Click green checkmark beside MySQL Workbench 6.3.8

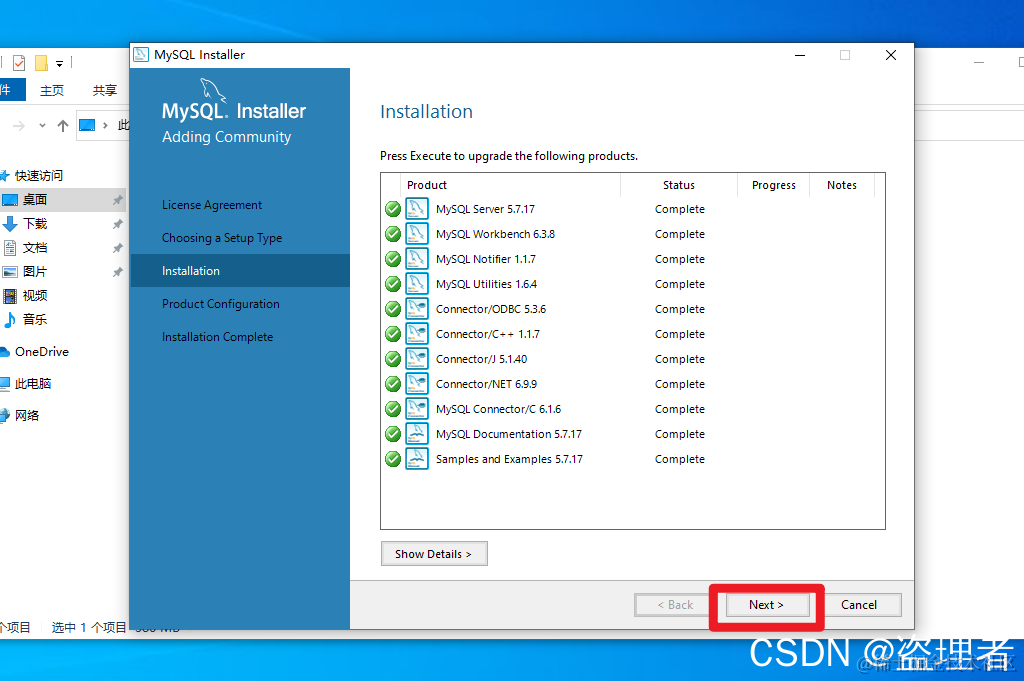[x=392, y=234]
